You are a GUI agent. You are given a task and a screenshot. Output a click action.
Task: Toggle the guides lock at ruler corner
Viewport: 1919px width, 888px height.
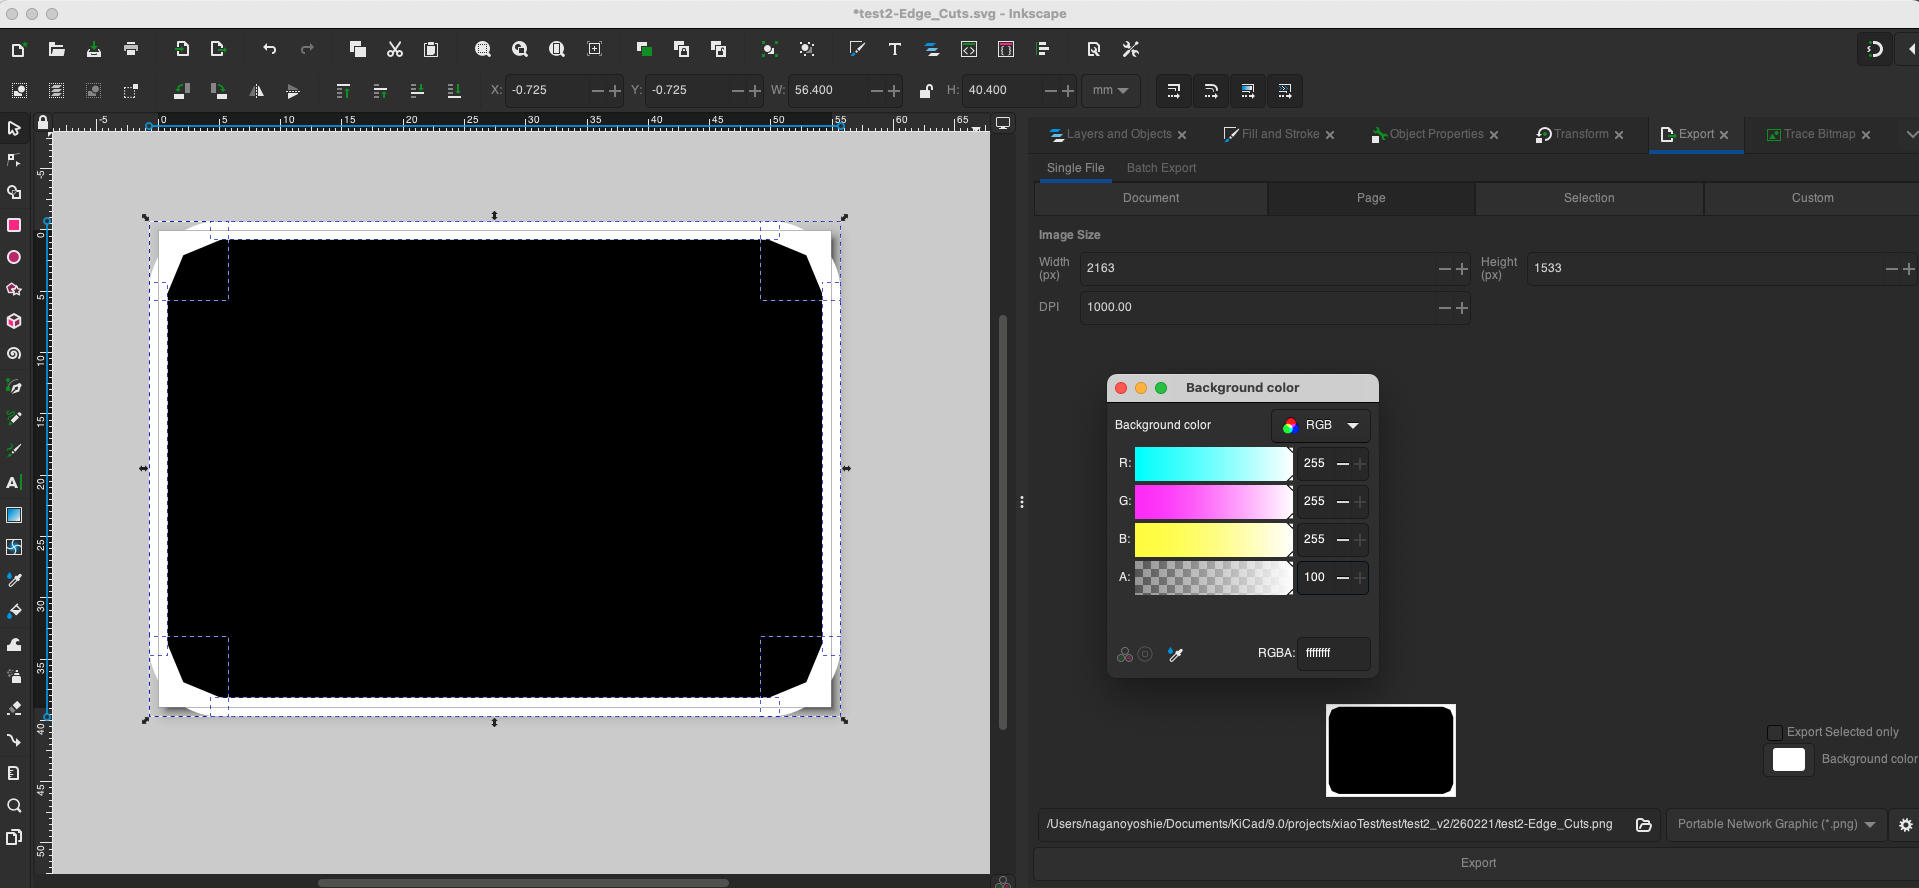pyautogui.click(x=42, y=122)
